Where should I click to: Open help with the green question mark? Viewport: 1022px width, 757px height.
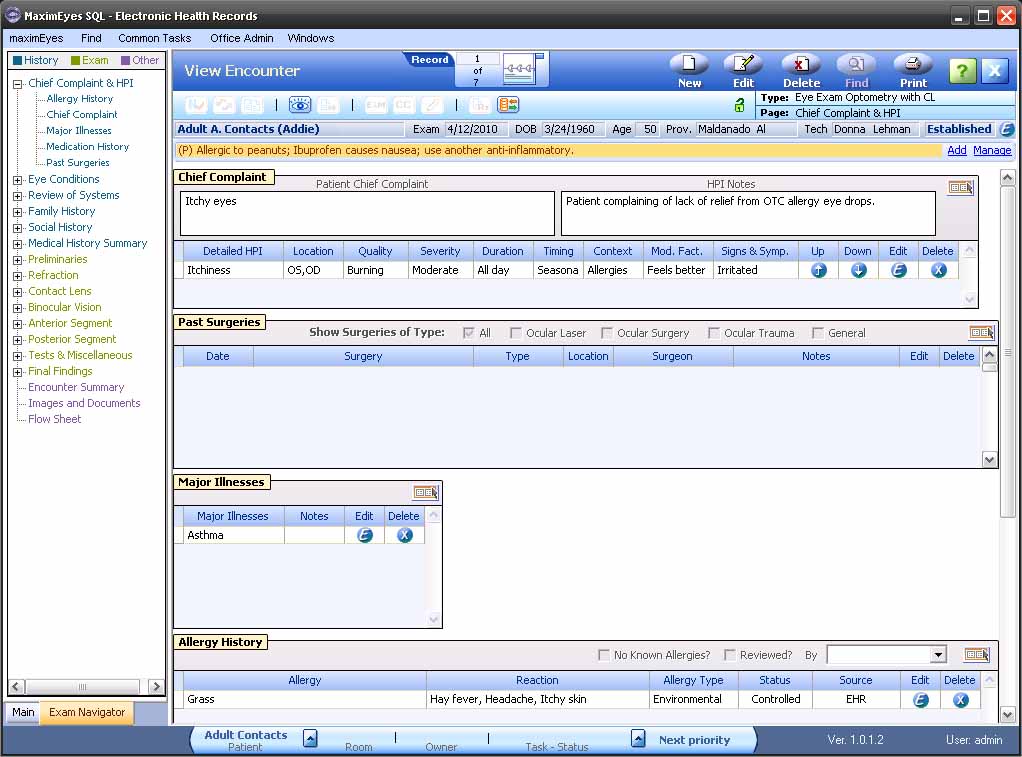click(963, 70)
